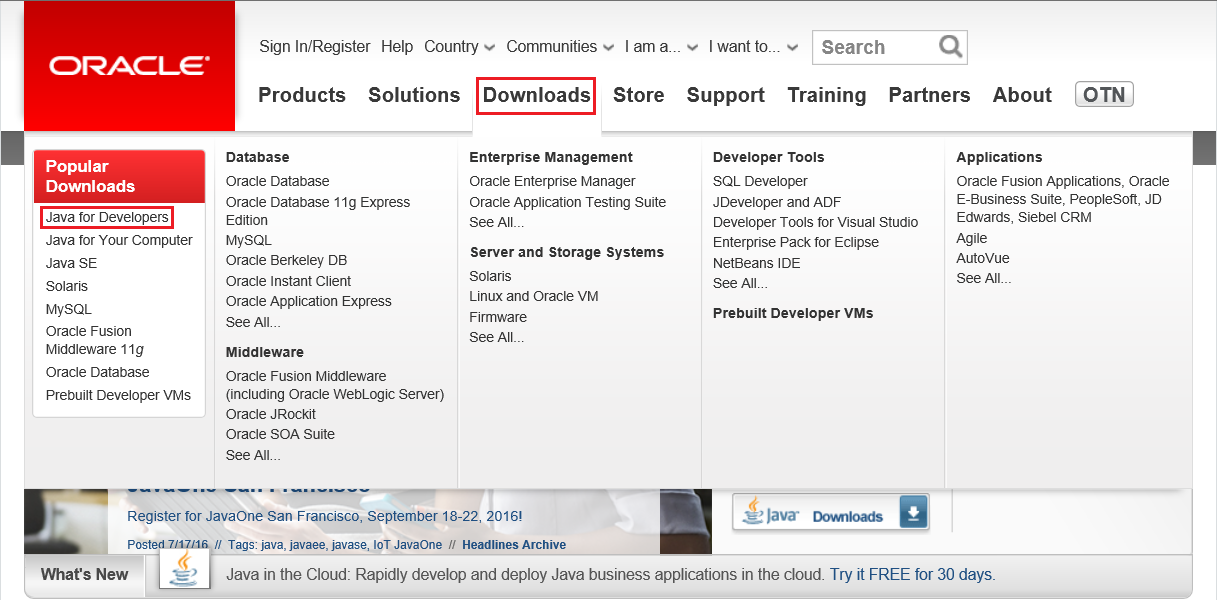Expand the "I want to..." dropdown
The height and width of the screenshot is (600, 1217).
(x=753, y=46)
